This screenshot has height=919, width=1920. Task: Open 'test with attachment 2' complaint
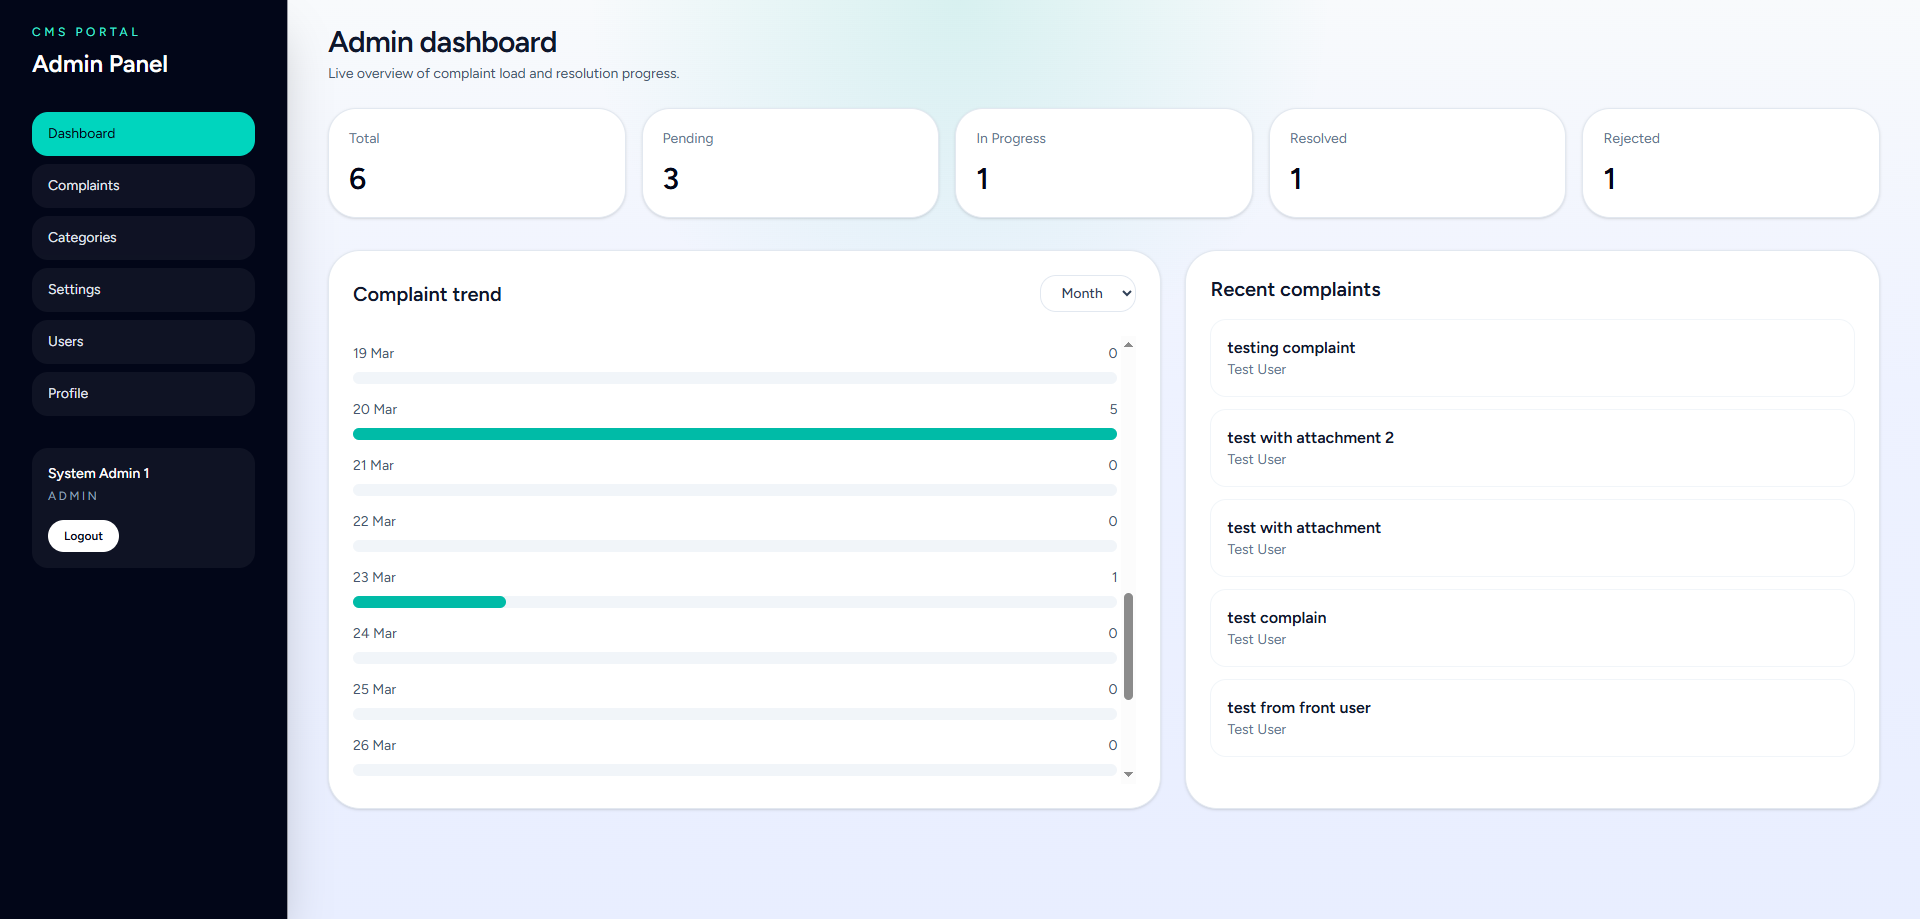click(1530, 447)
